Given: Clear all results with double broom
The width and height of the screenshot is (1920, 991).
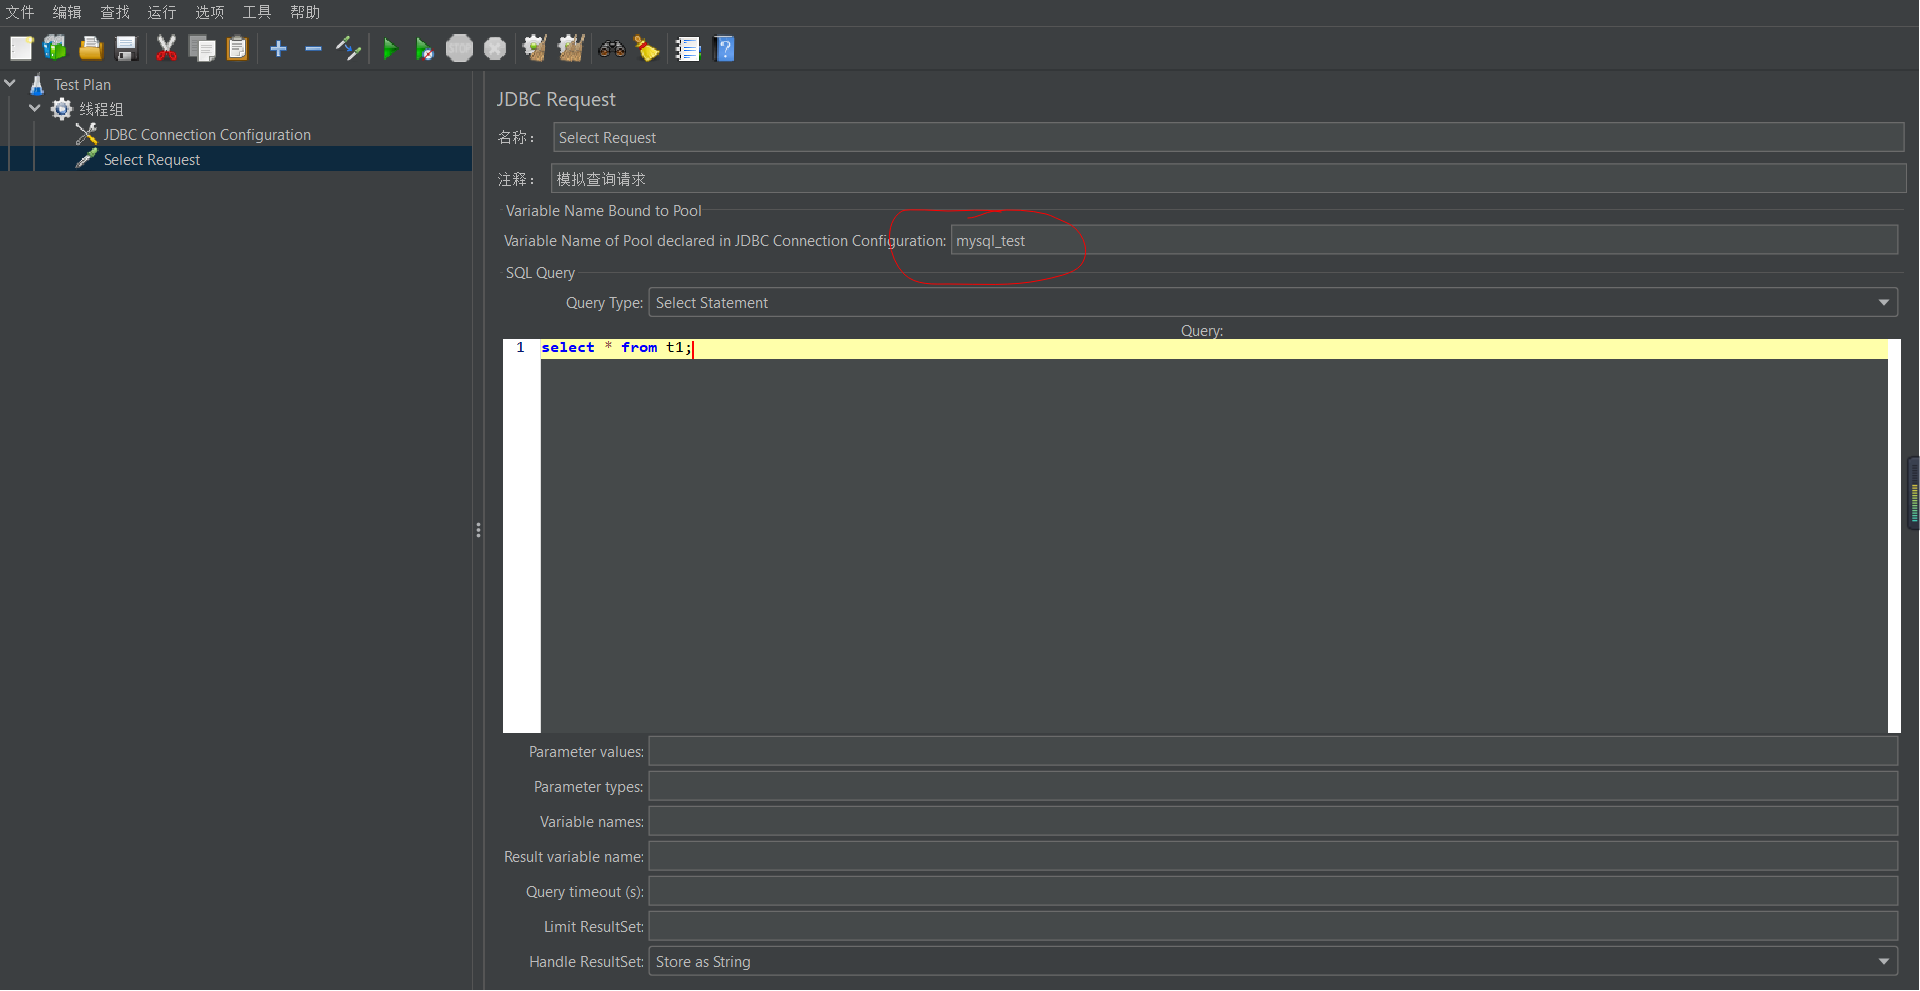Looking at the screenshot, I should pos(571,48).
